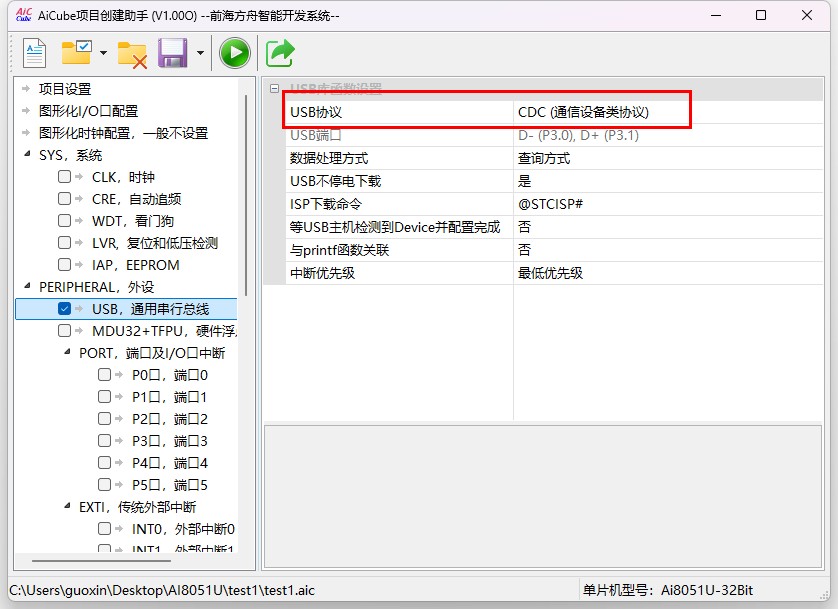Click the D- (P3.0), D+ (P3.1) value

pos(578,135)
